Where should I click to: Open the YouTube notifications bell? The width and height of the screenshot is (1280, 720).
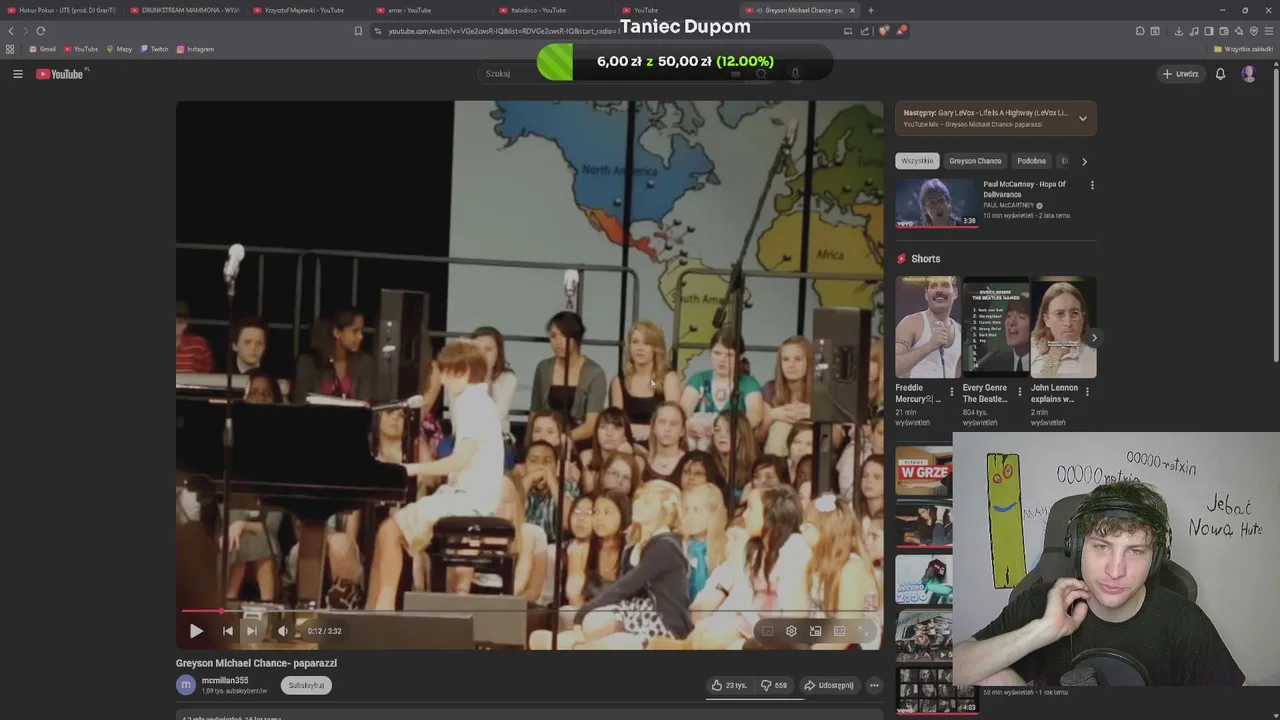[x=1220, y=74]
